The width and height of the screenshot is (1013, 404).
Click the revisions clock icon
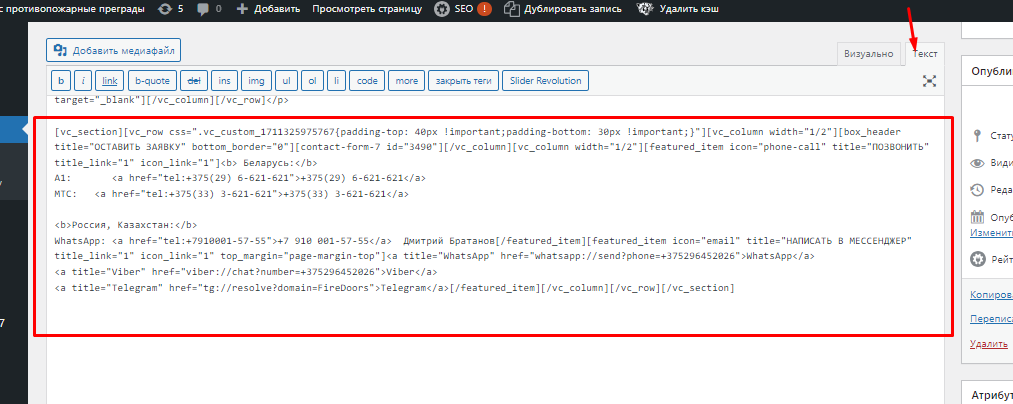pos(977,190)
